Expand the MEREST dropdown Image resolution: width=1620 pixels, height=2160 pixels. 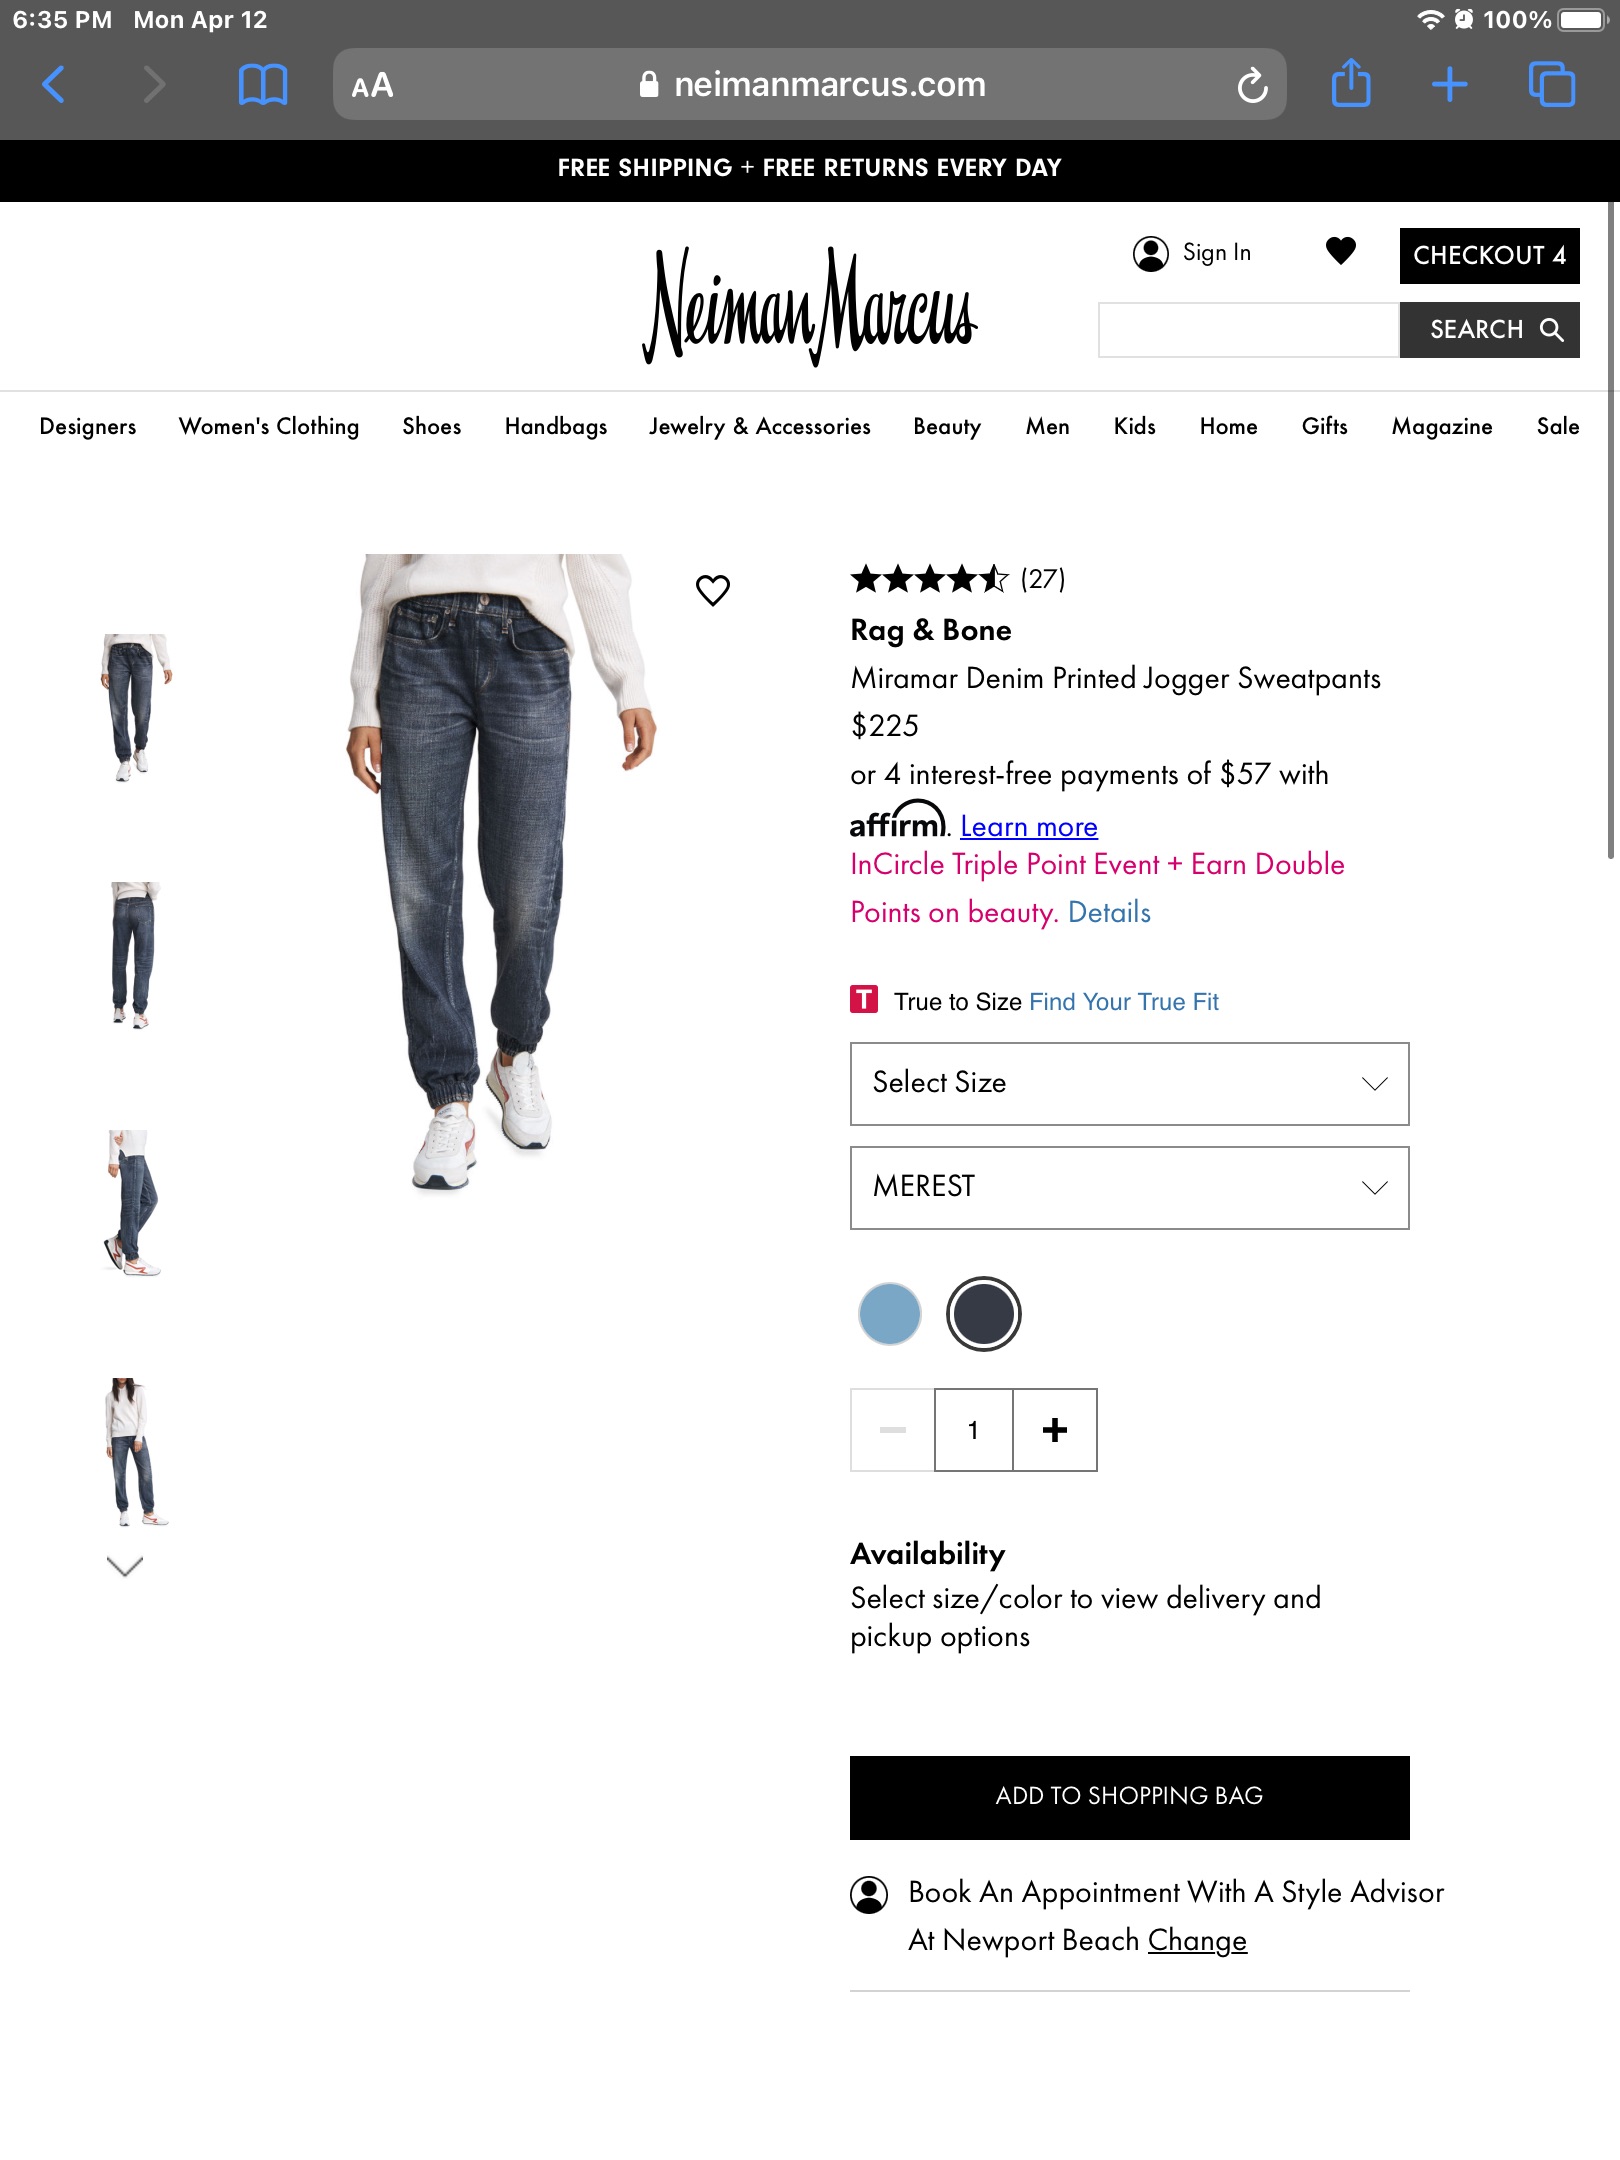1130,1188
